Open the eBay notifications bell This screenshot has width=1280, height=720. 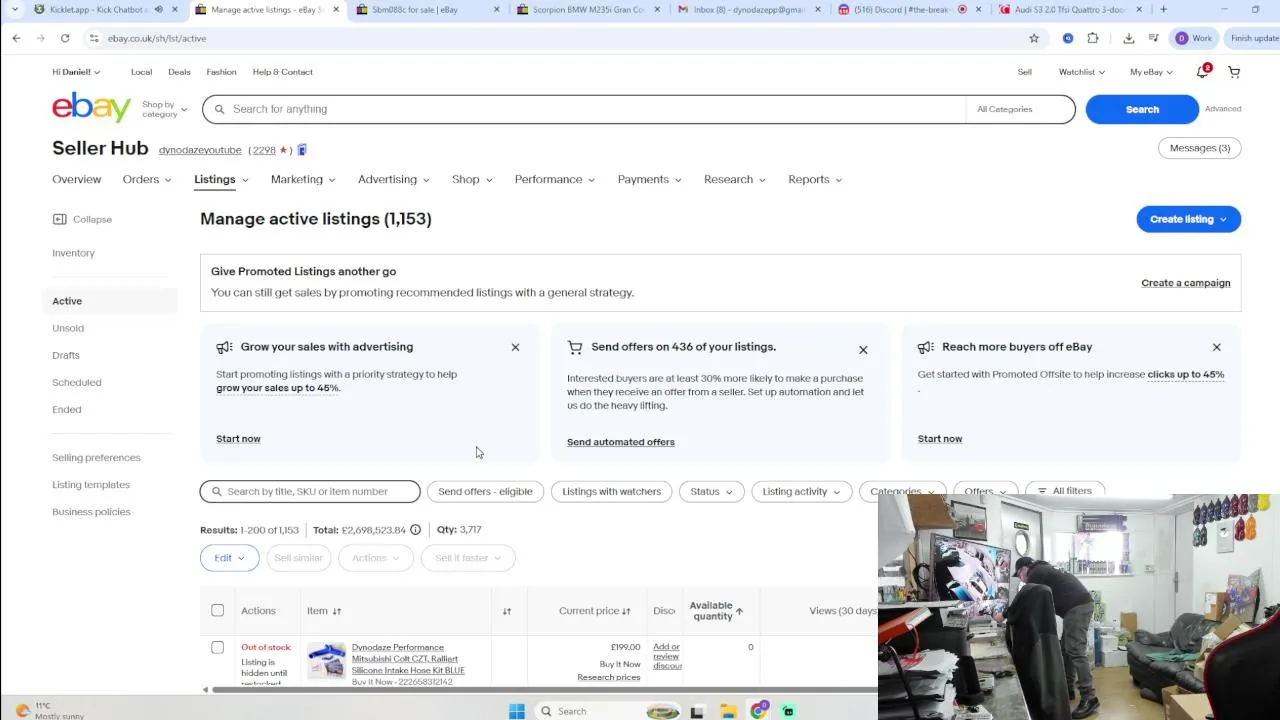pos(1202,72)
